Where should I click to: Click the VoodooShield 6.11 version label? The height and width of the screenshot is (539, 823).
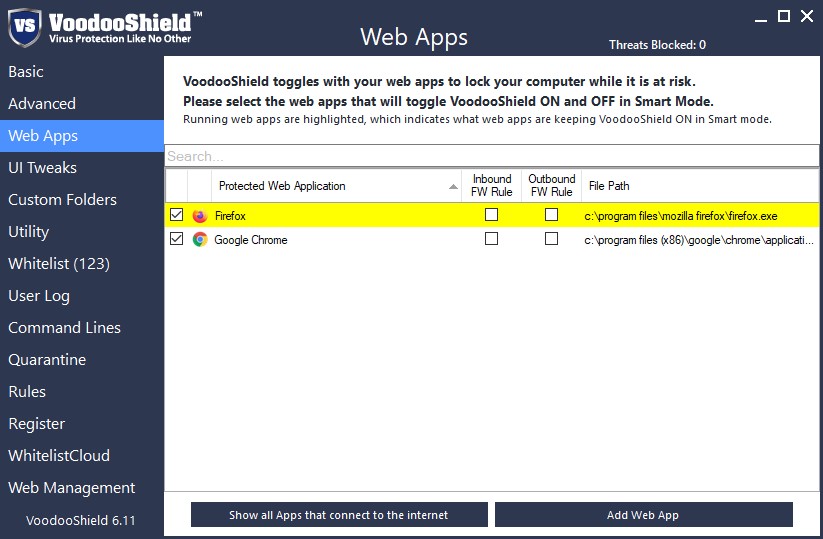coord(80,520)
